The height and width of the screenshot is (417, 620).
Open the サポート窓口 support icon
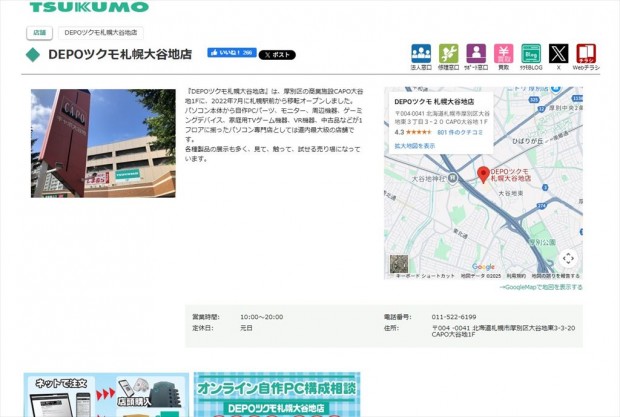(476, 57)
